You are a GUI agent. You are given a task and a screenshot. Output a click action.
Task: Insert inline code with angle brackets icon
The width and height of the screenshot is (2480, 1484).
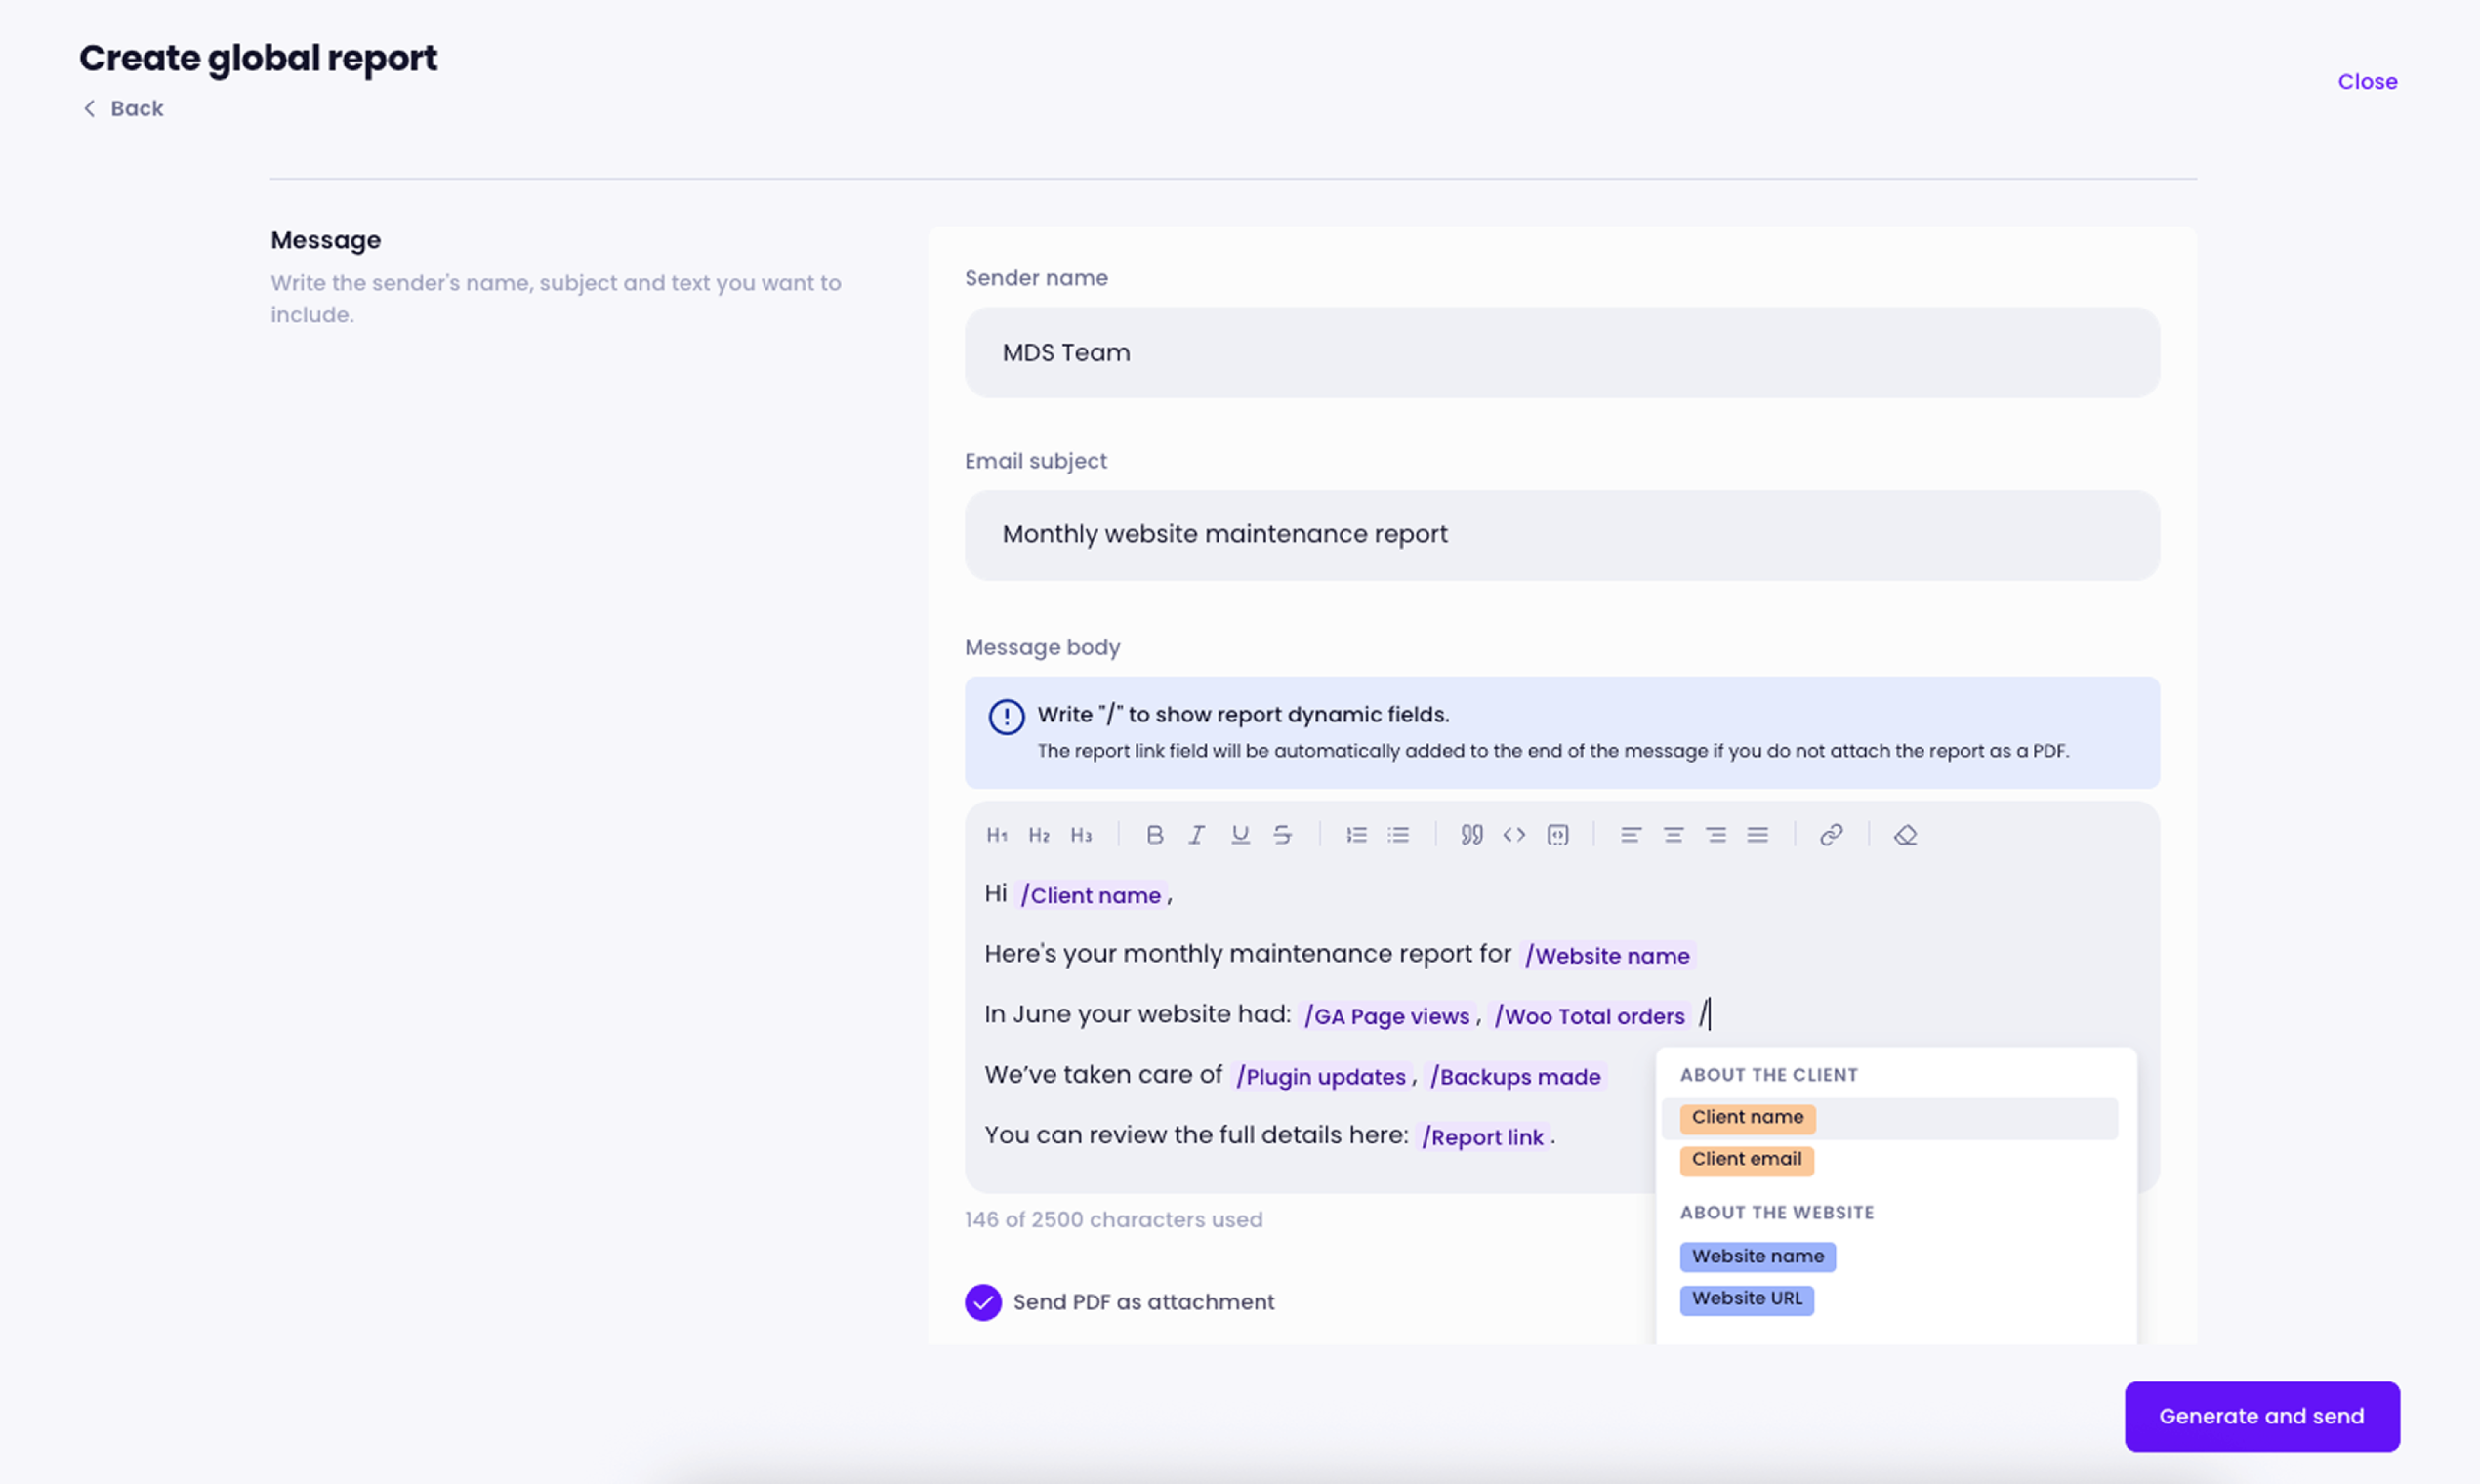click(1513, 835)
